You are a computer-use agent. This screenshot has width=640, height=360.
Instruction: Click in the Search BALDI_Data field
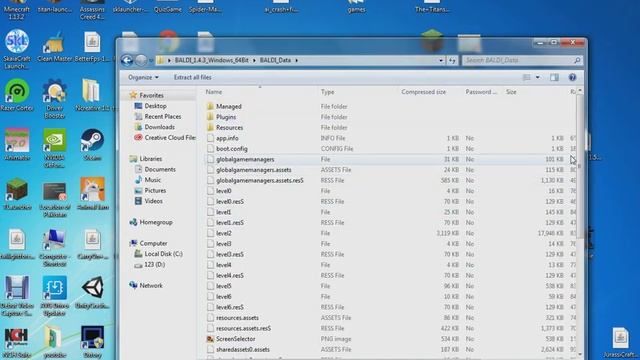click(x=522, y=60)
